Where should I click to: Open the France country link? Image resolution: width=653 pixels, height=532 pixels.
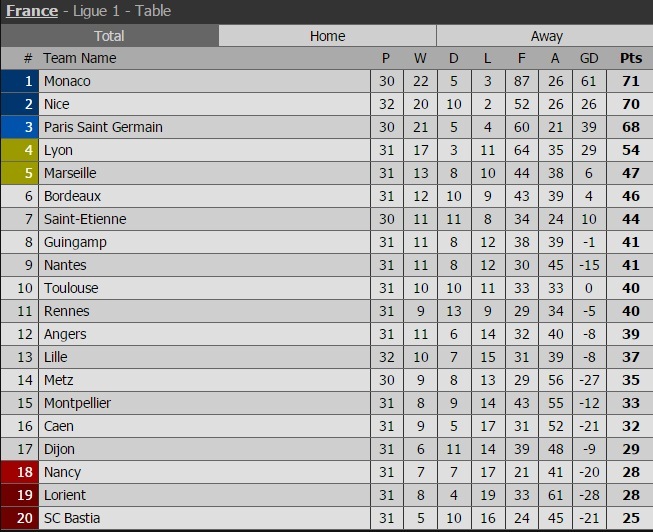32,11
